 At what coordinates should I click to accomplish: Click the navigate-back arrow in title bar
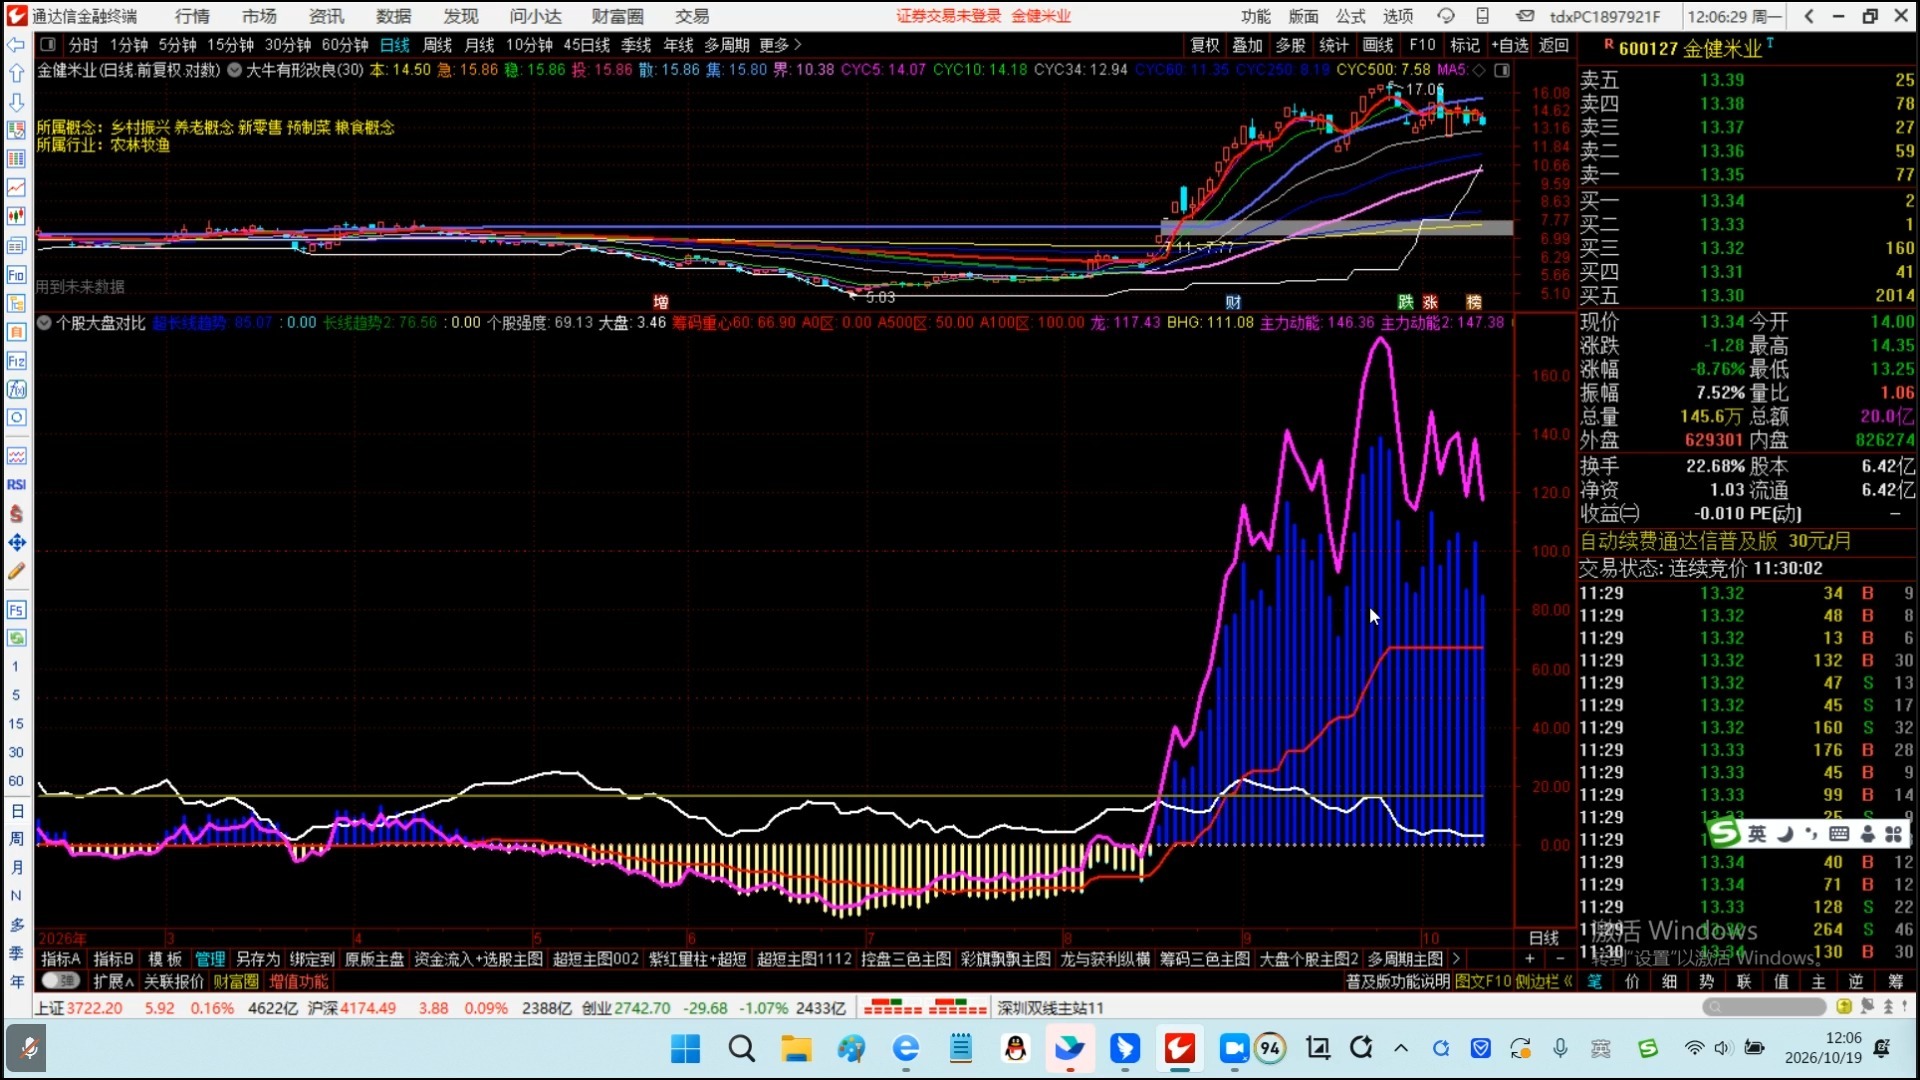pyautogui.click(x=1809, y=16)
